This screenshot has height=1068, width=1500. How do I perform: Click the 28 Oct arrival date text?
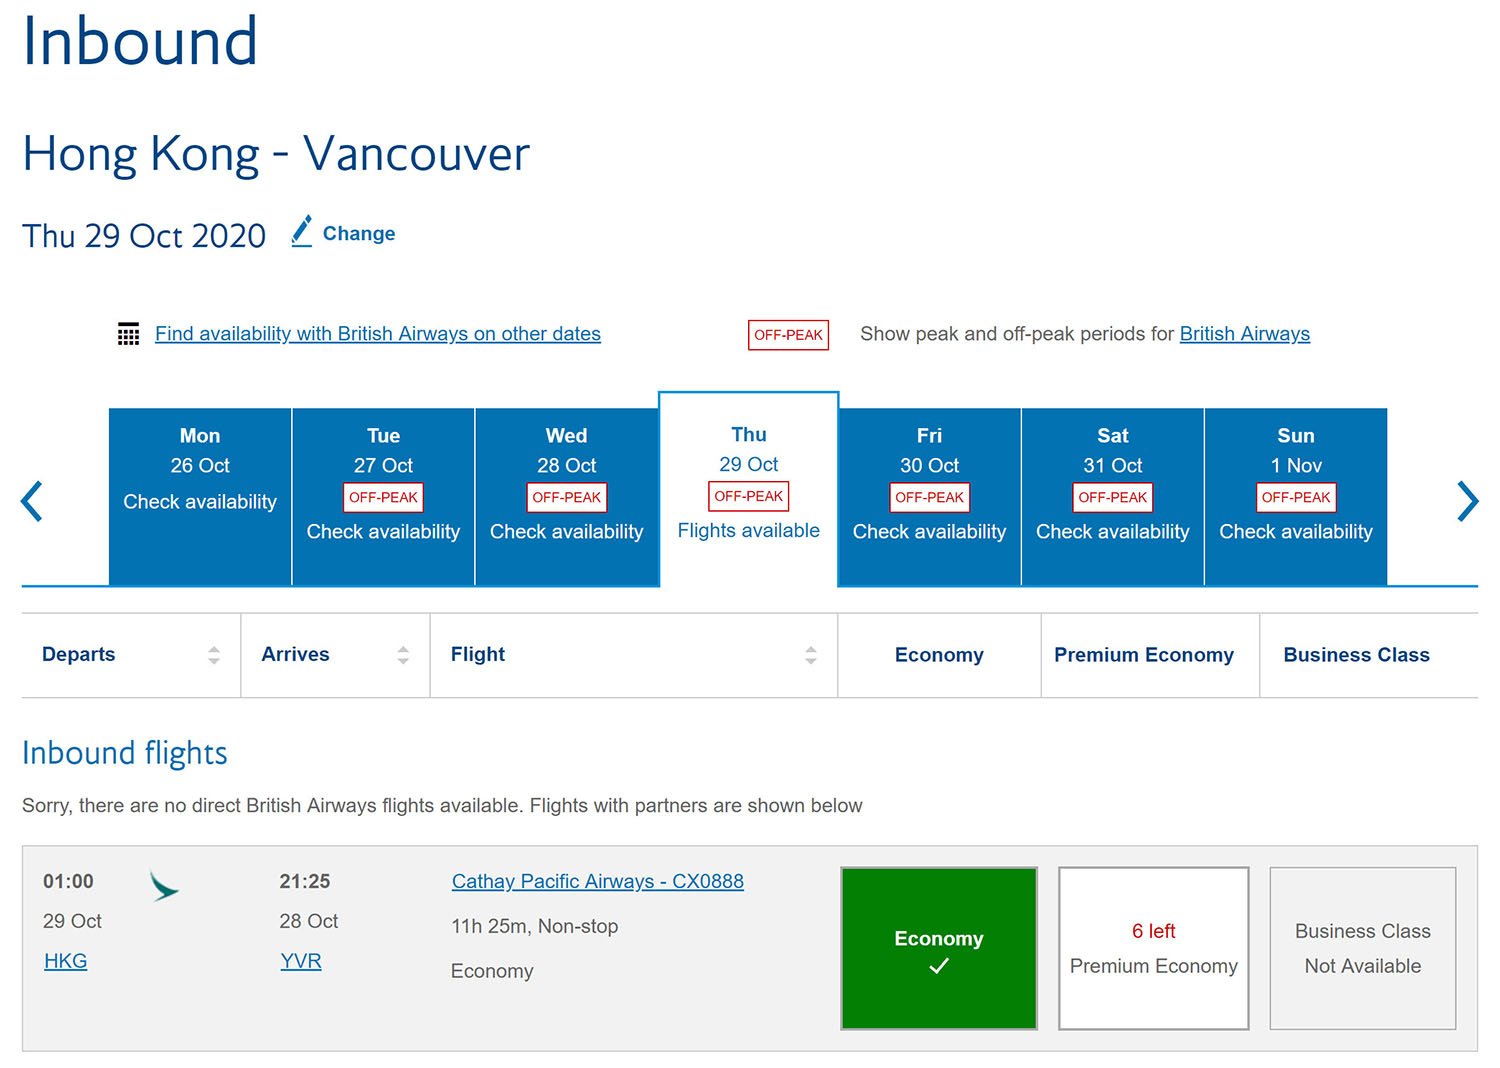pos(309,921)
